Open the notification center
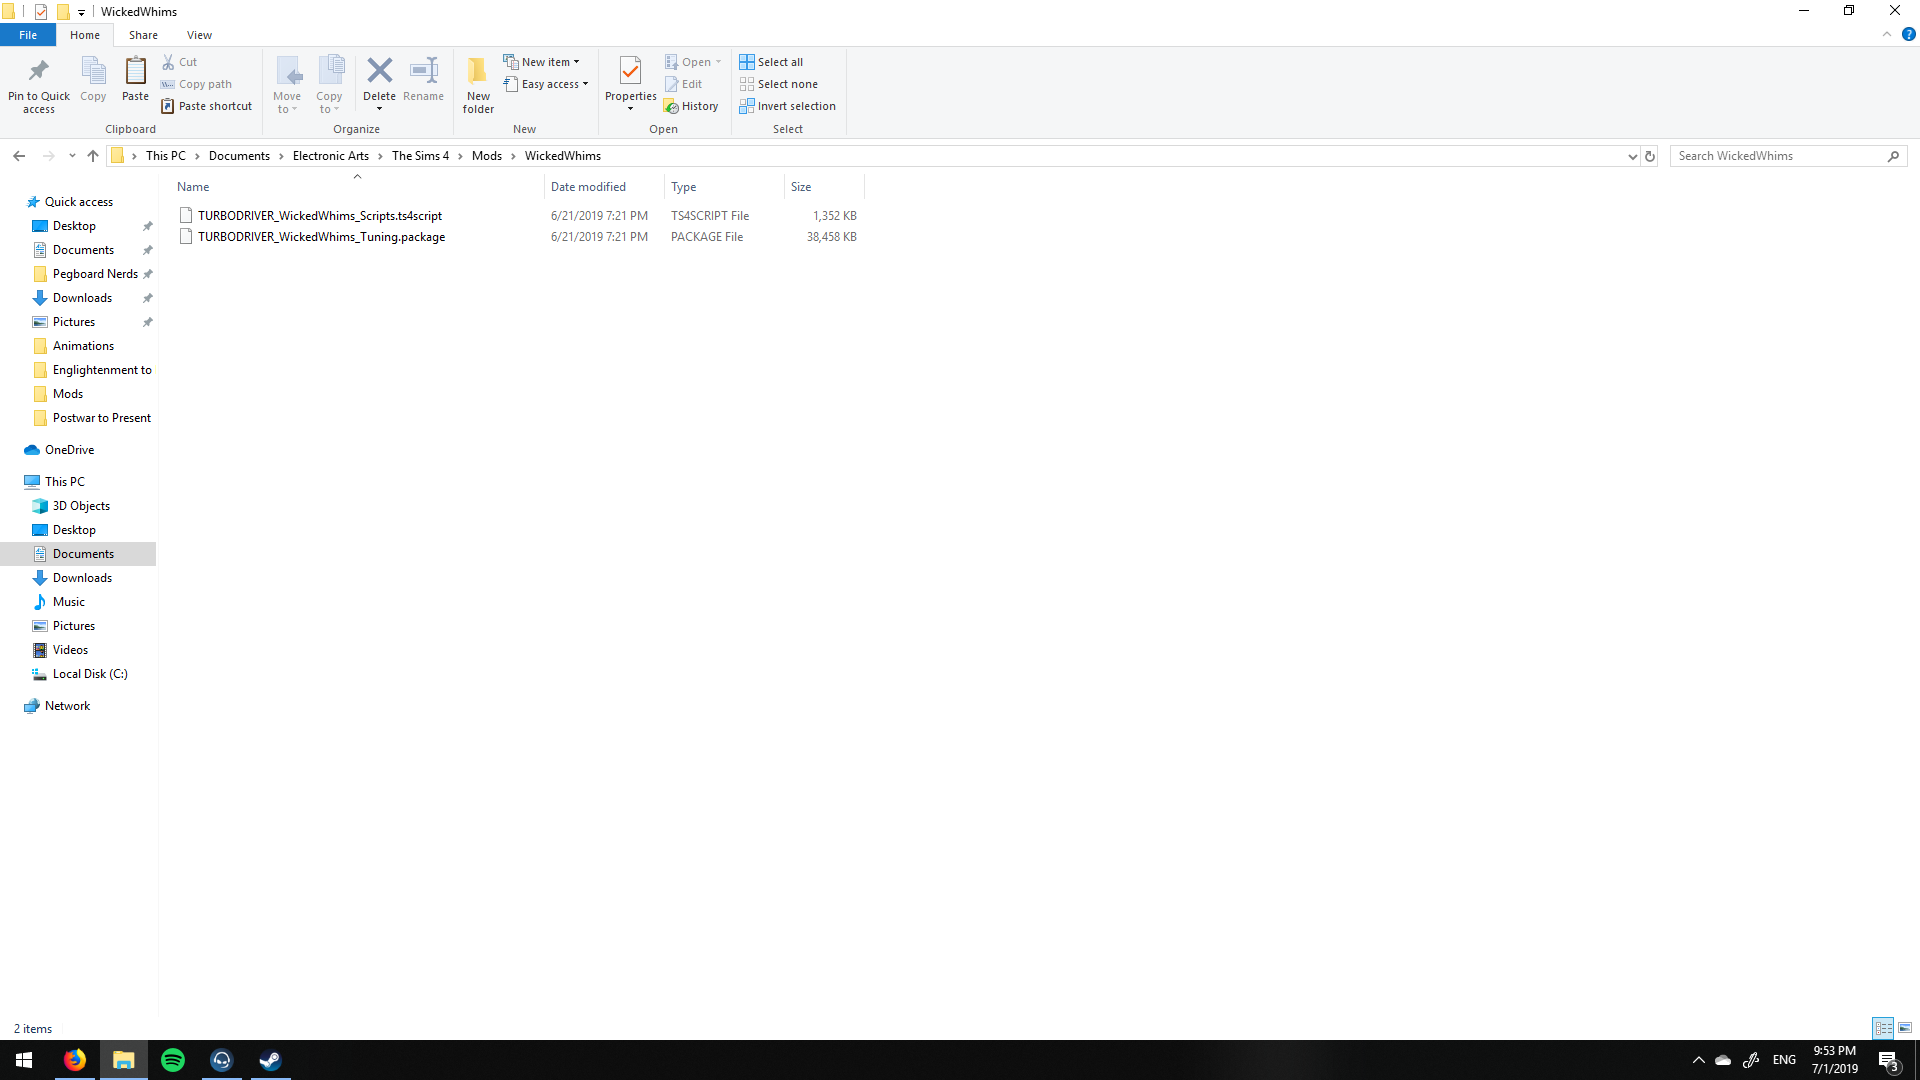Image resolution: width=1920 pixels, height=1080 pixels. [1888, 1060]
